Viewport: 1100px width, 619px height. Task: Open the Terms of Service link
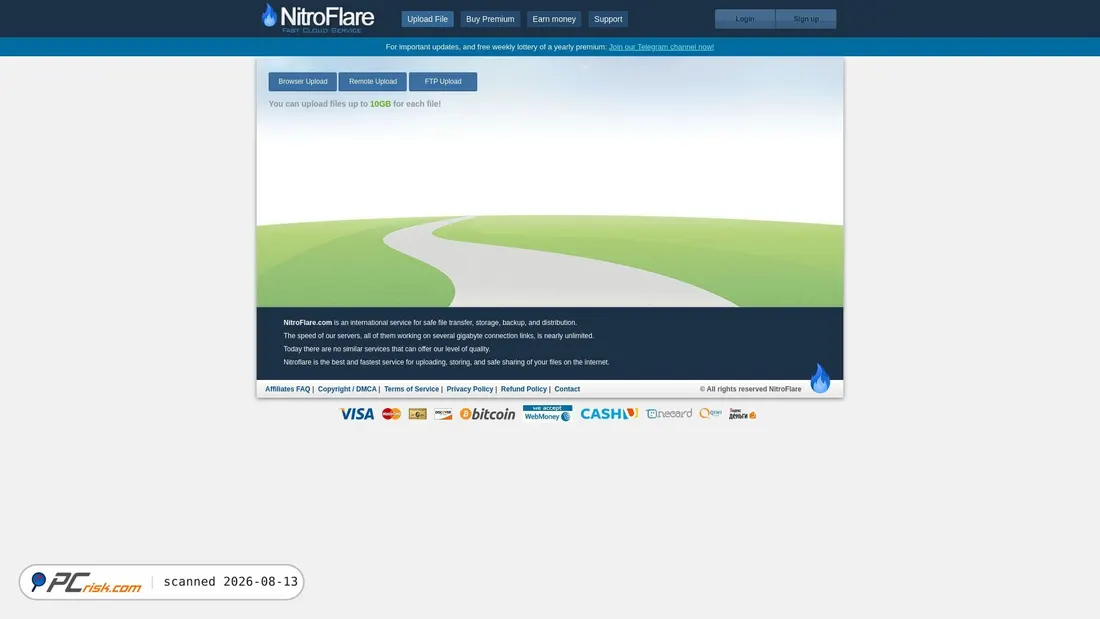pos(411,389)
